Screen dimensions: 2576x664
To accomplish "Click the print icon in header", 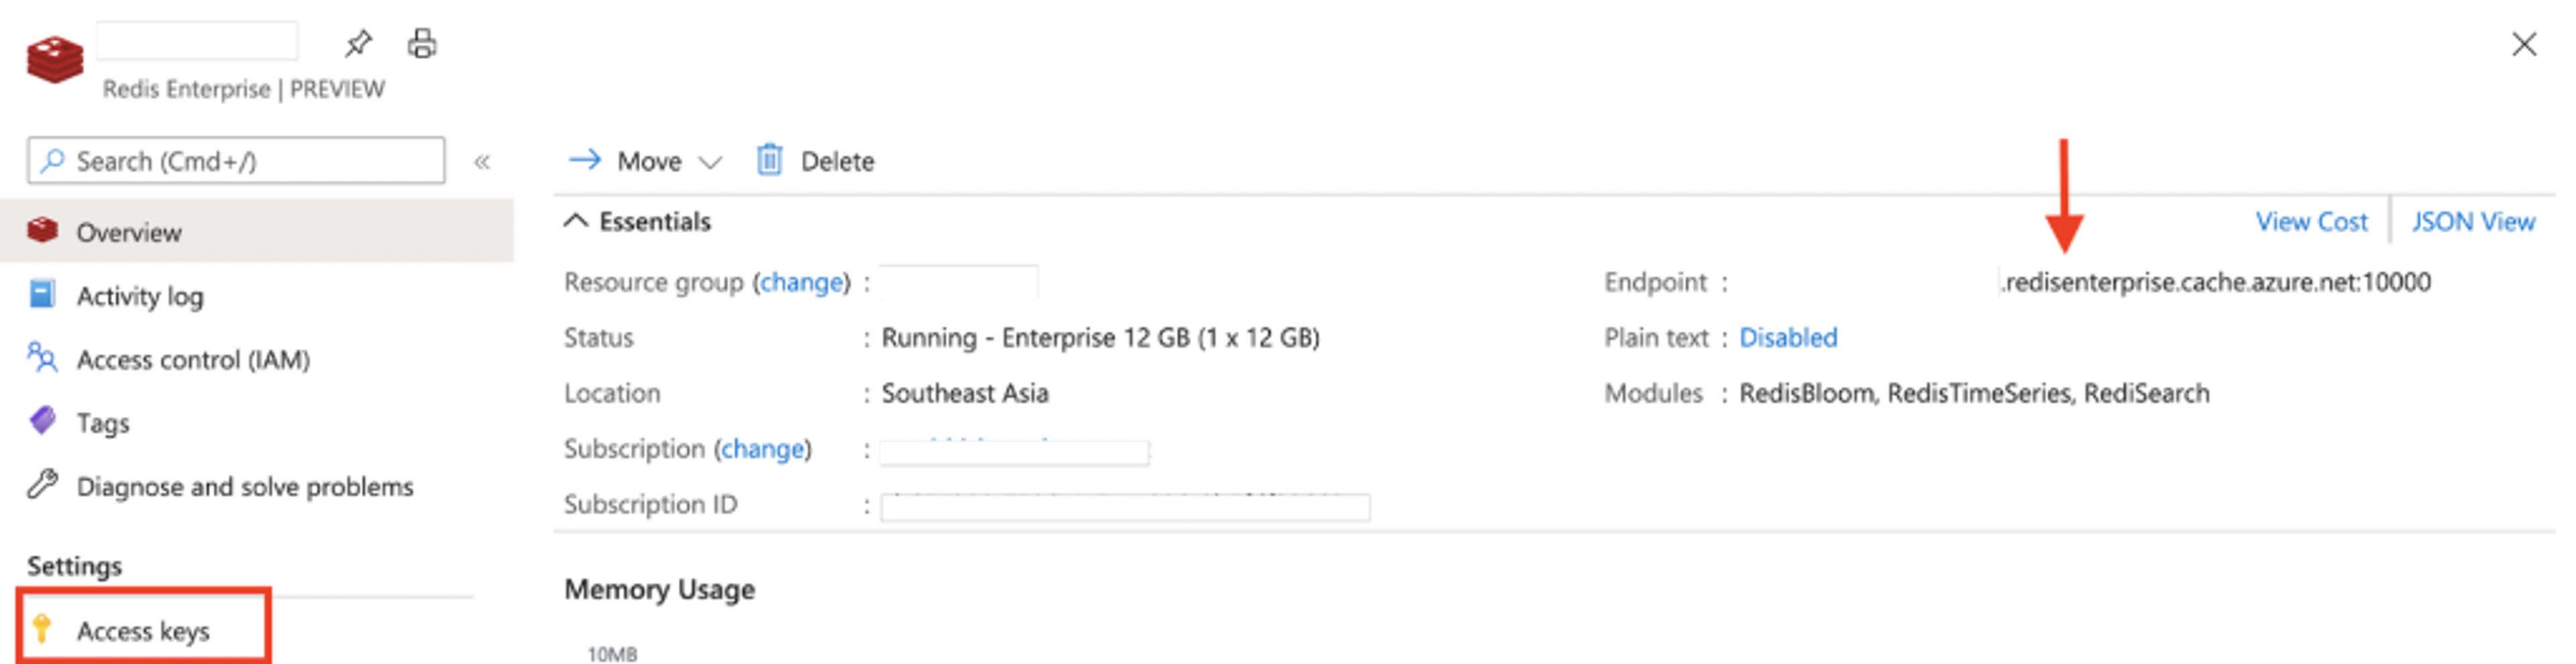I will point(422,44).
